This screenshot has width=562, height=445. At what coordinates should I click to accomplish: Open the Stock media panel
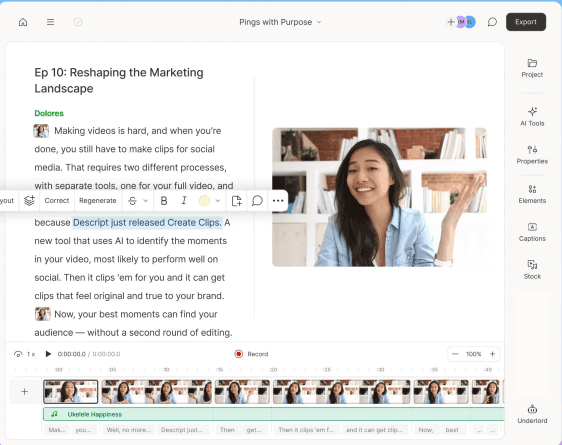pos(532,270)
